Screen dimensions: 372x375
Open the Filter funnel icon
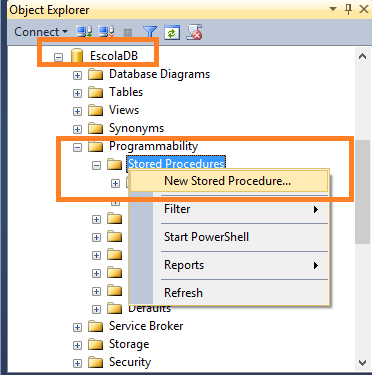tap(150, 32)
